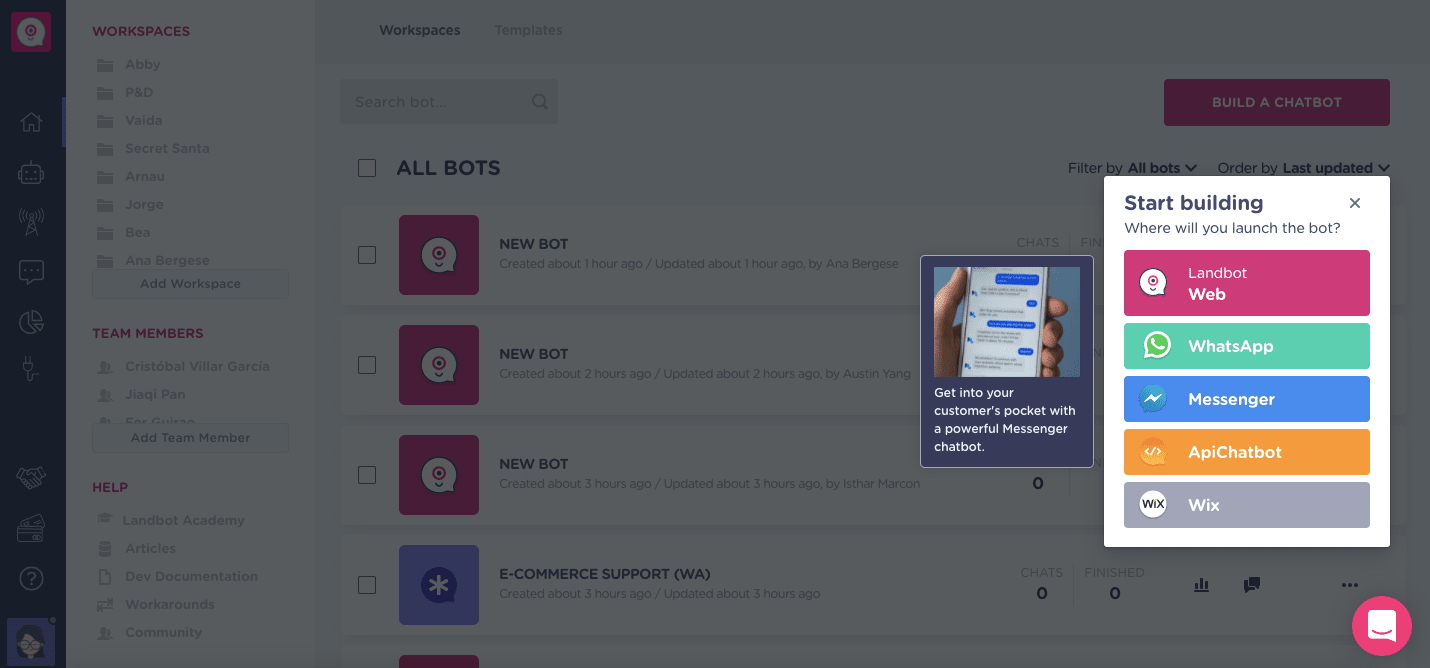Open the Home dashboard icon in sidebar

tap(31, 122)
